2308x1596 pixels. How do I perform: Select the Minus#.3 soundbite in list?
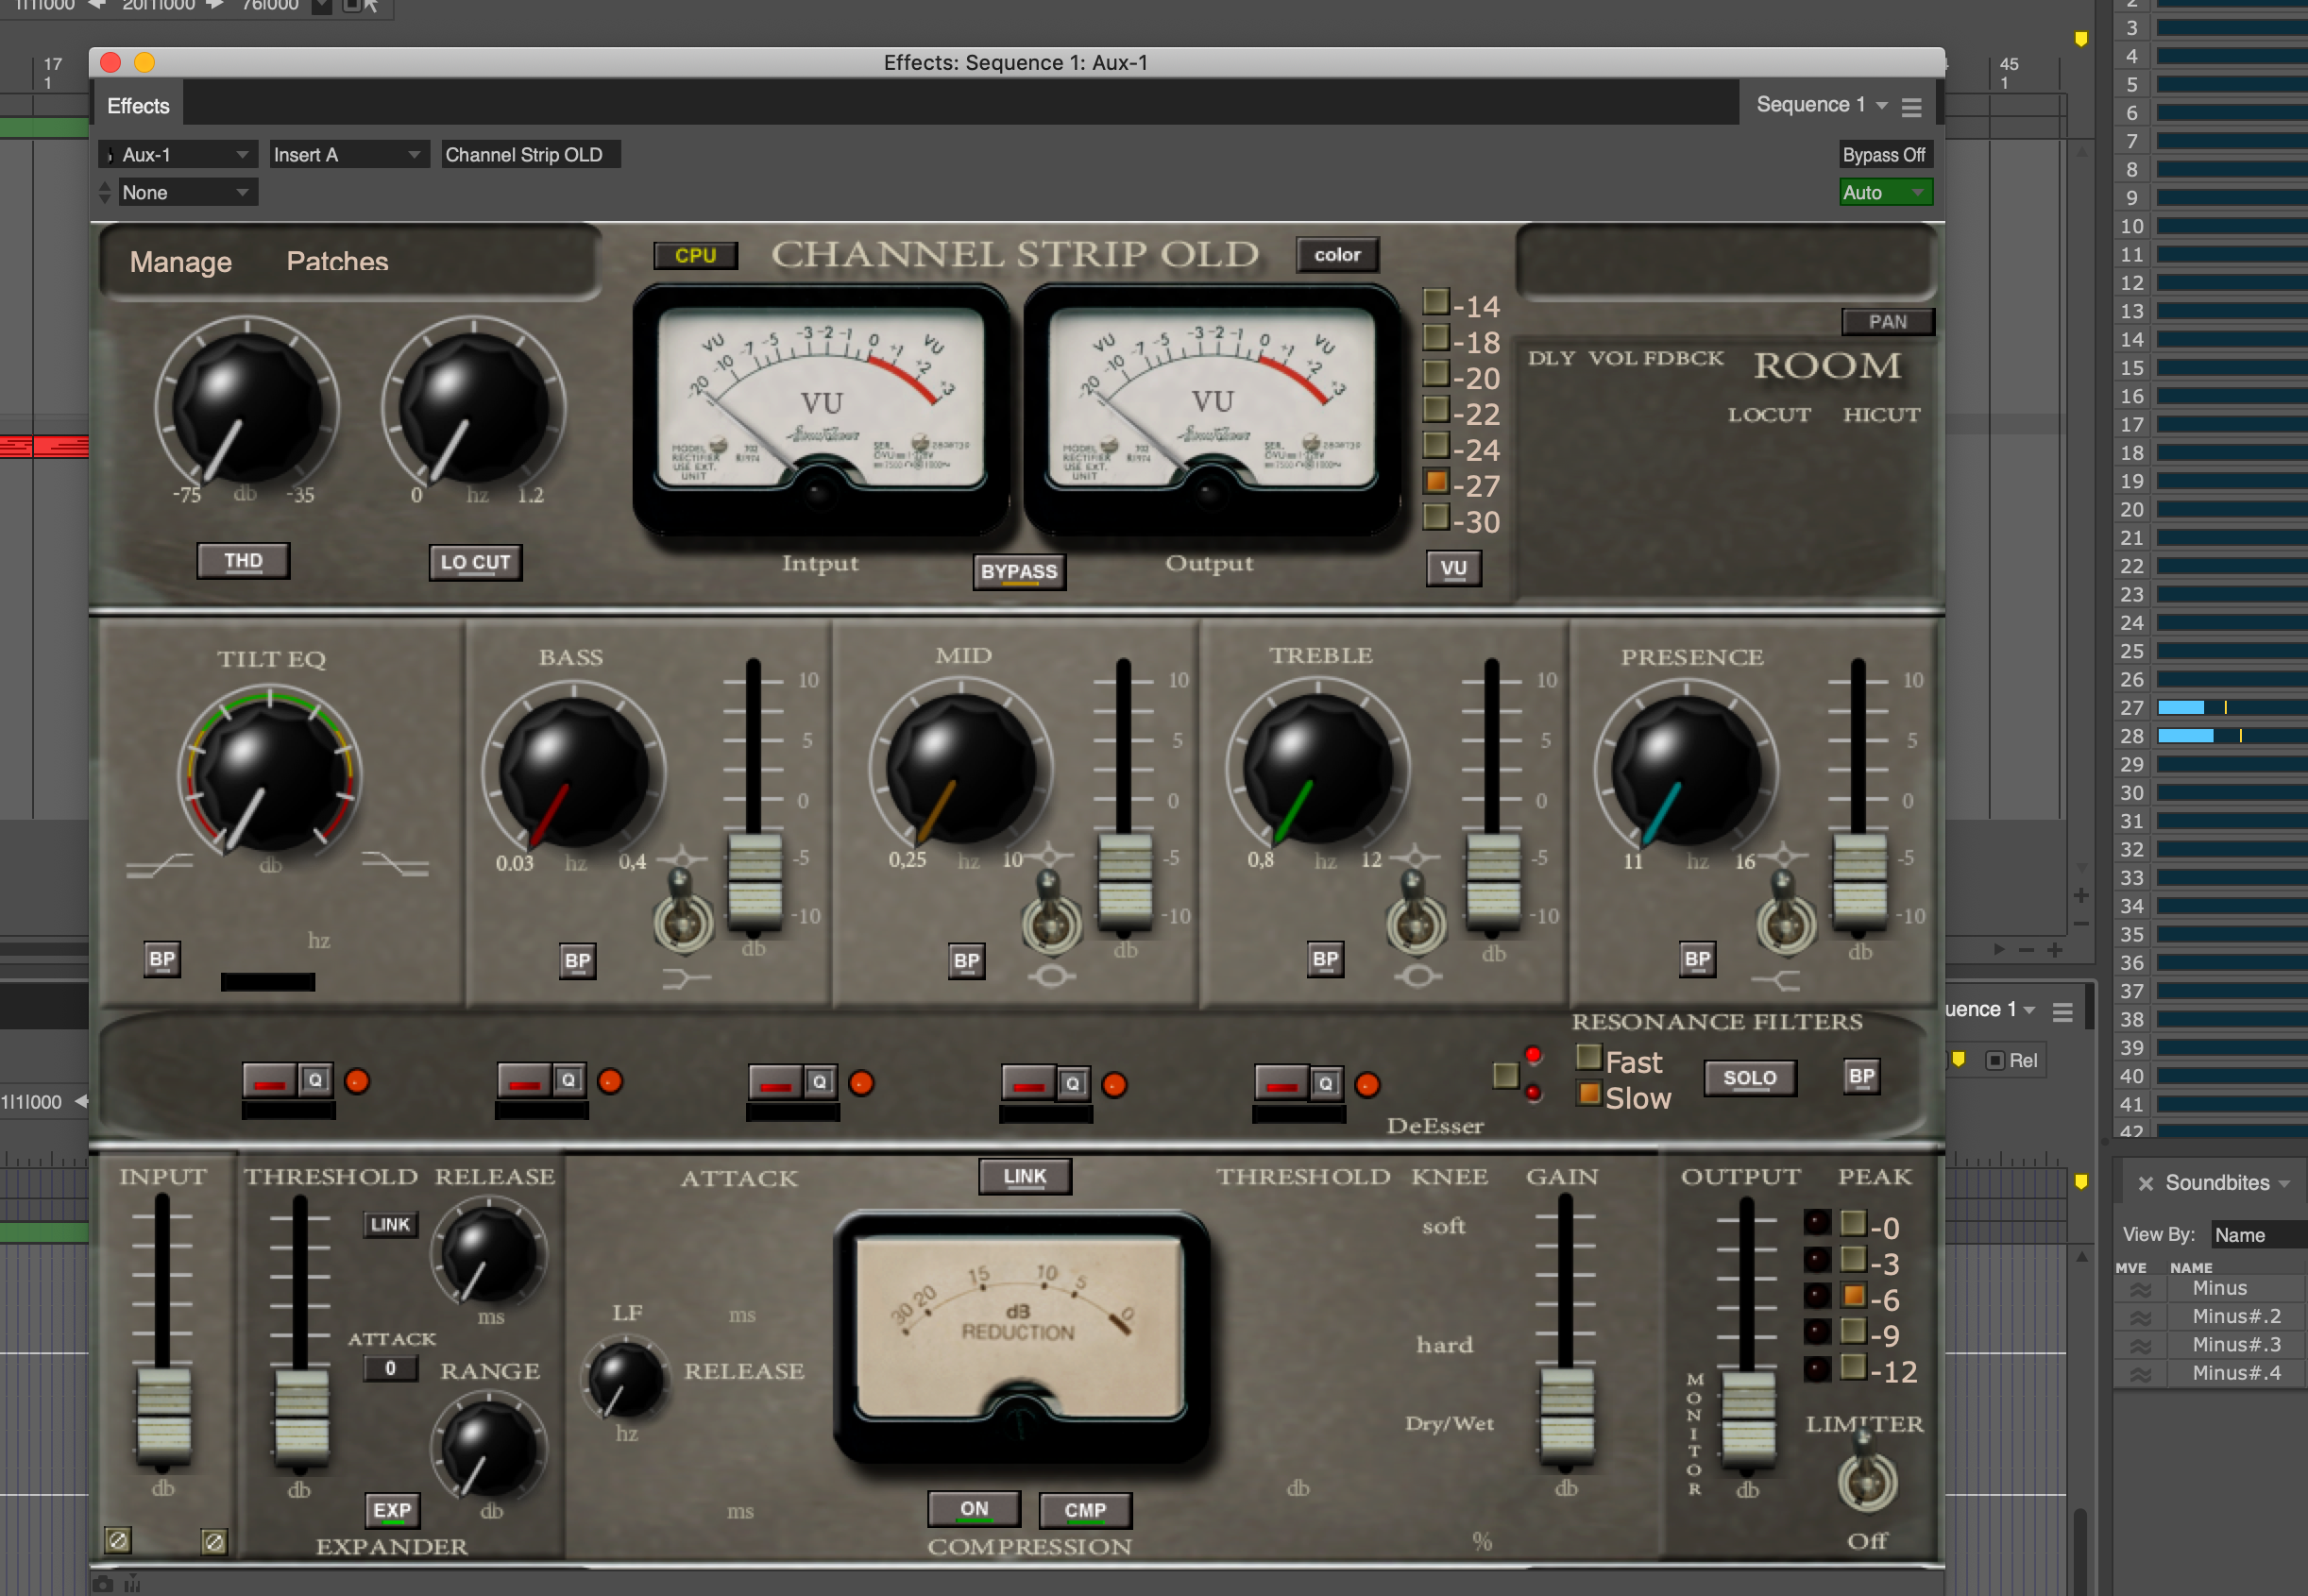(2235, 1344)
